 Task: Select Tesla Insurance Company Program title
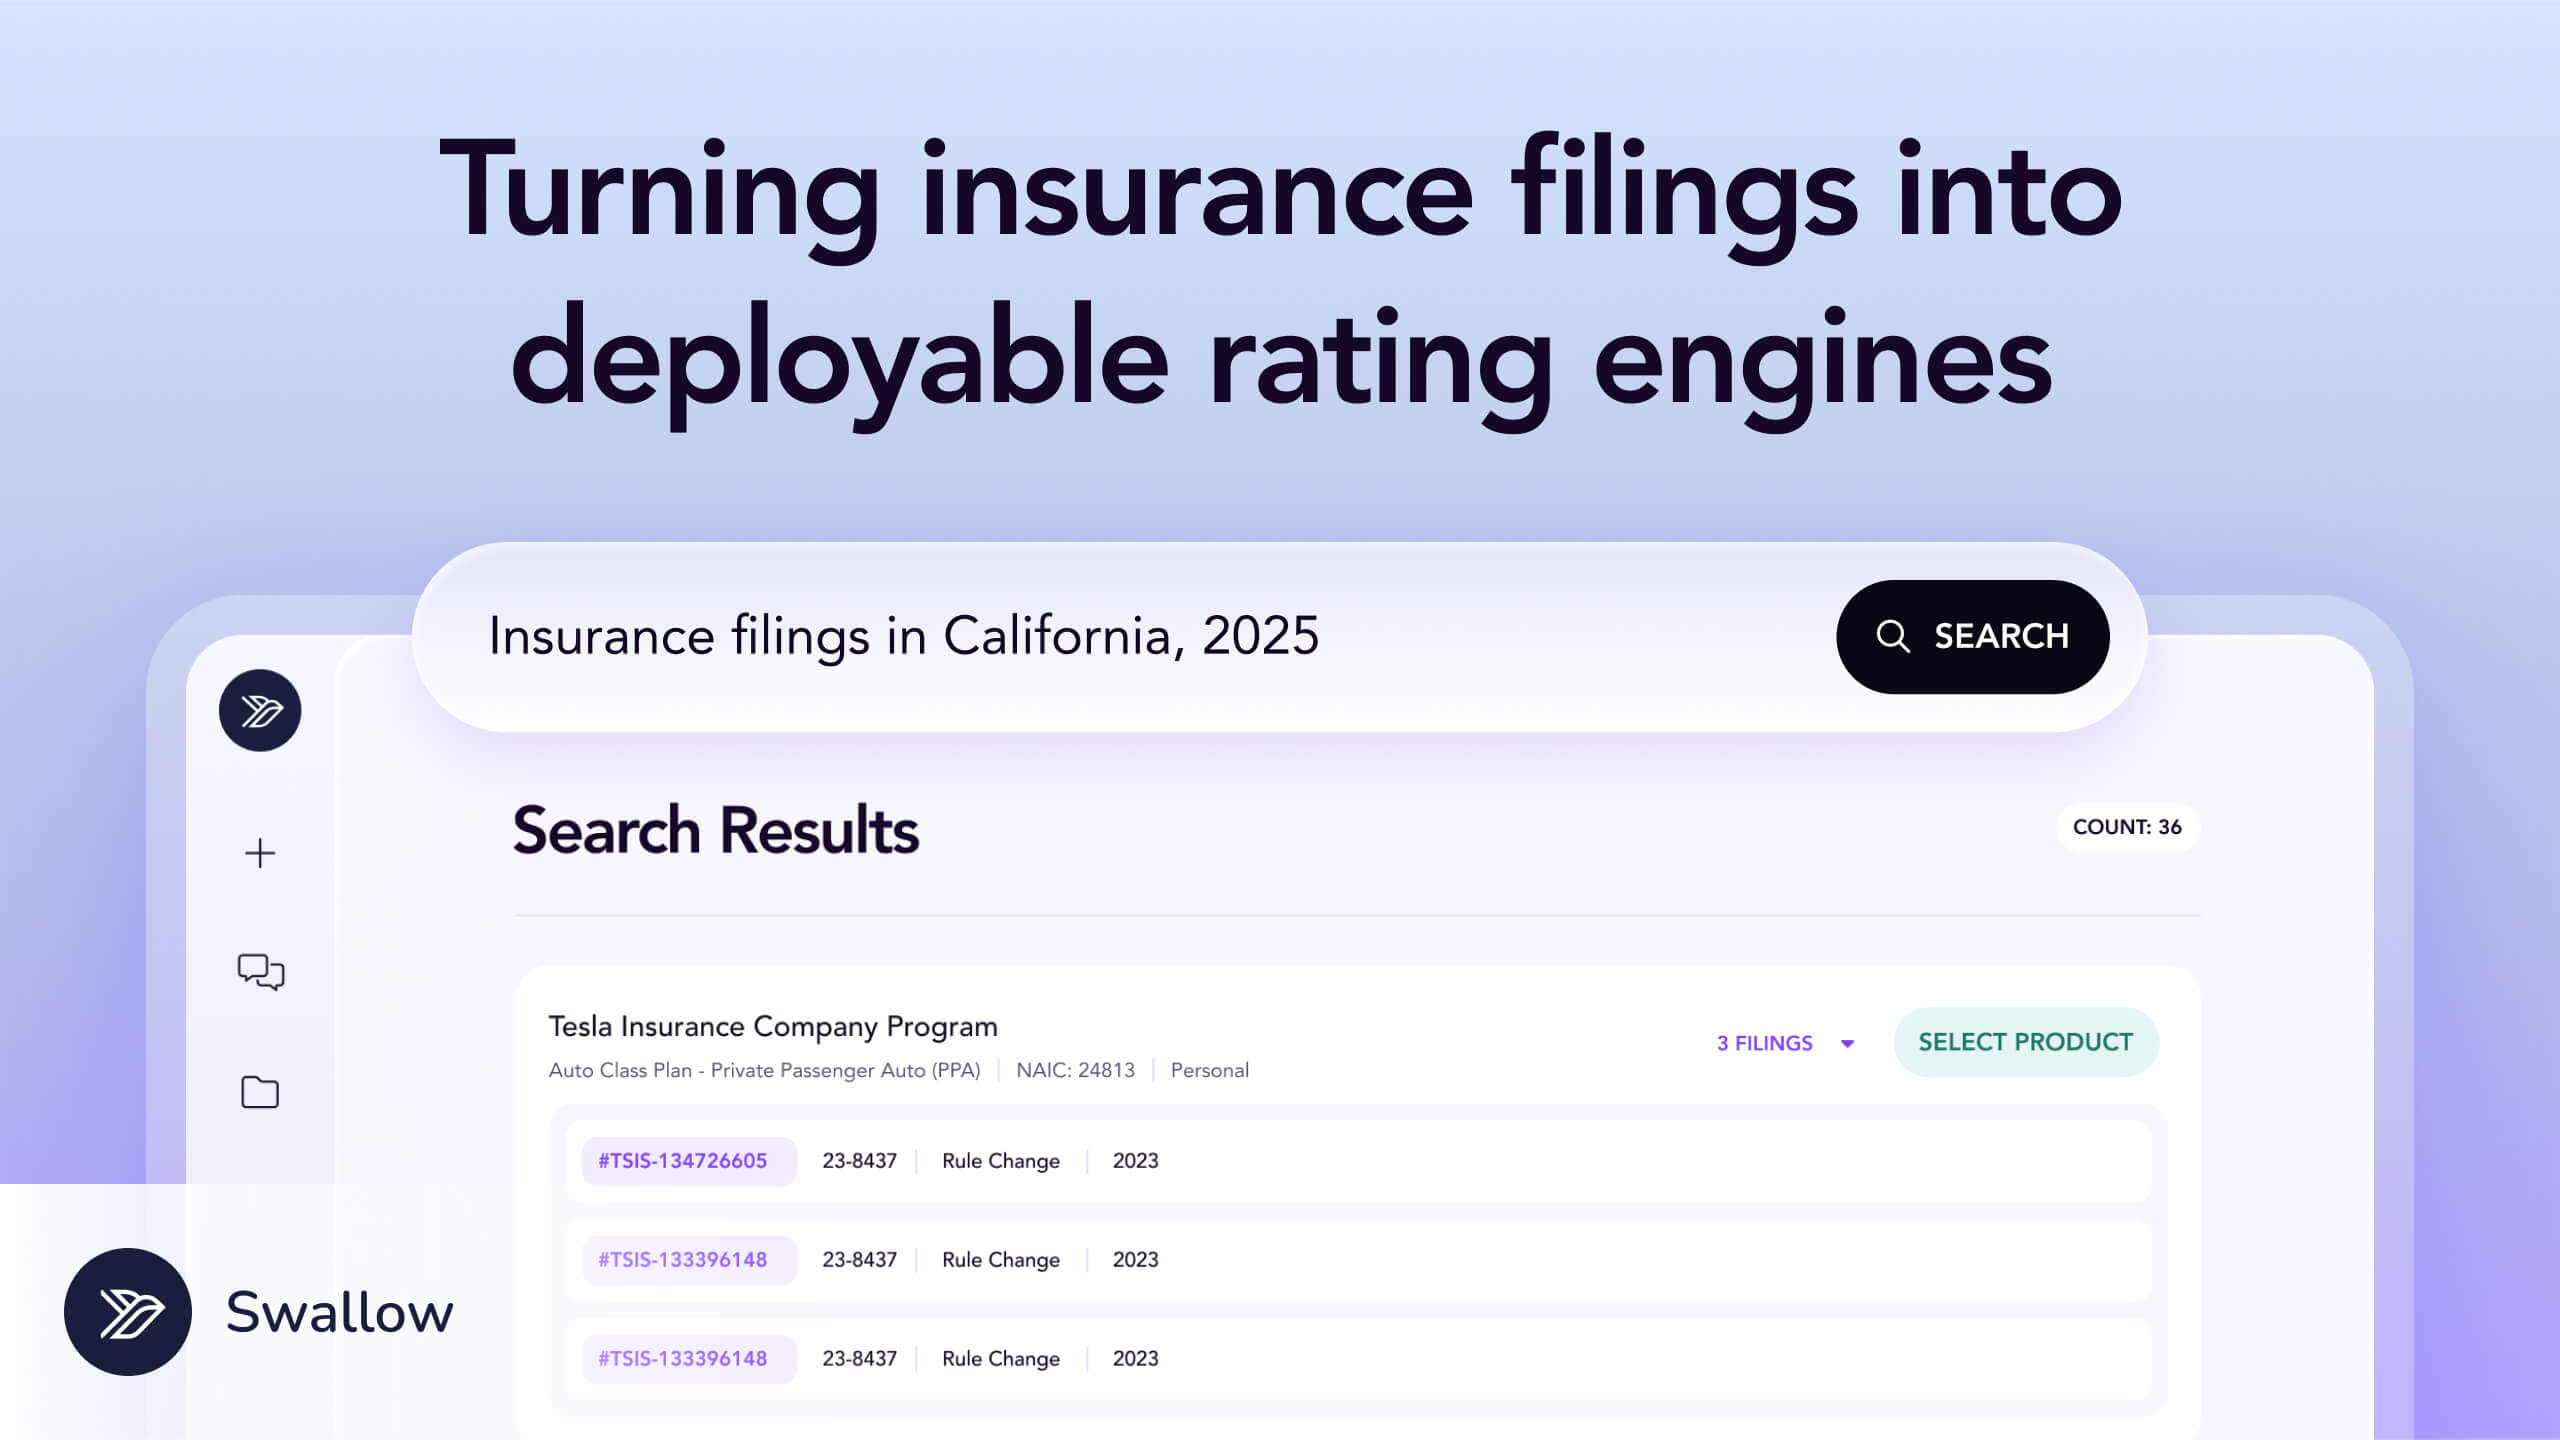[772, 1026]
